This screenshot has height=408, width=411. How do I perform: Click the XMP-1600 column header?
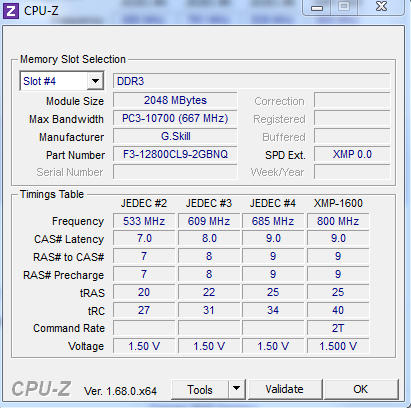pyautogui.click(x=338, y=203)
